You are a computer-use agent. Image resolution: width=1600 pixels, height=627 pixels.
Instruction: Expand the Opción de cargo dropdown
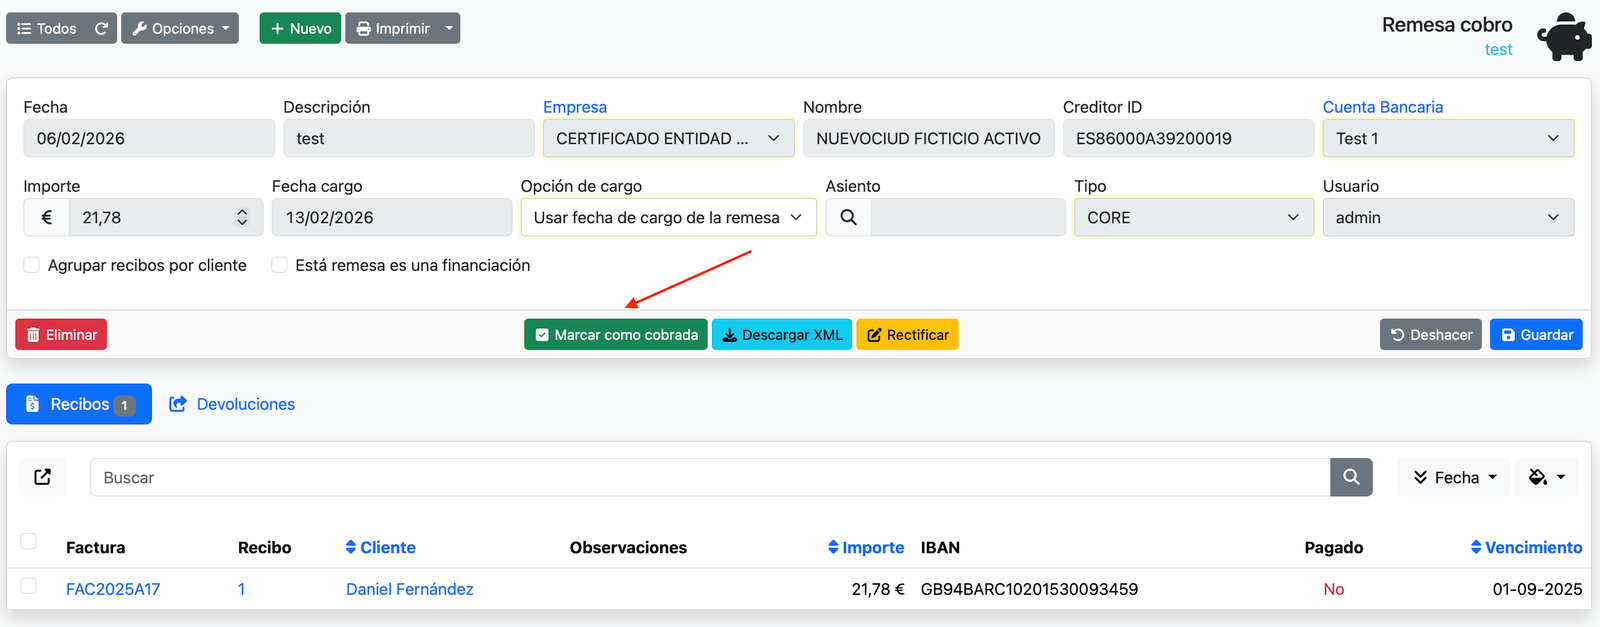coord(669,217)
